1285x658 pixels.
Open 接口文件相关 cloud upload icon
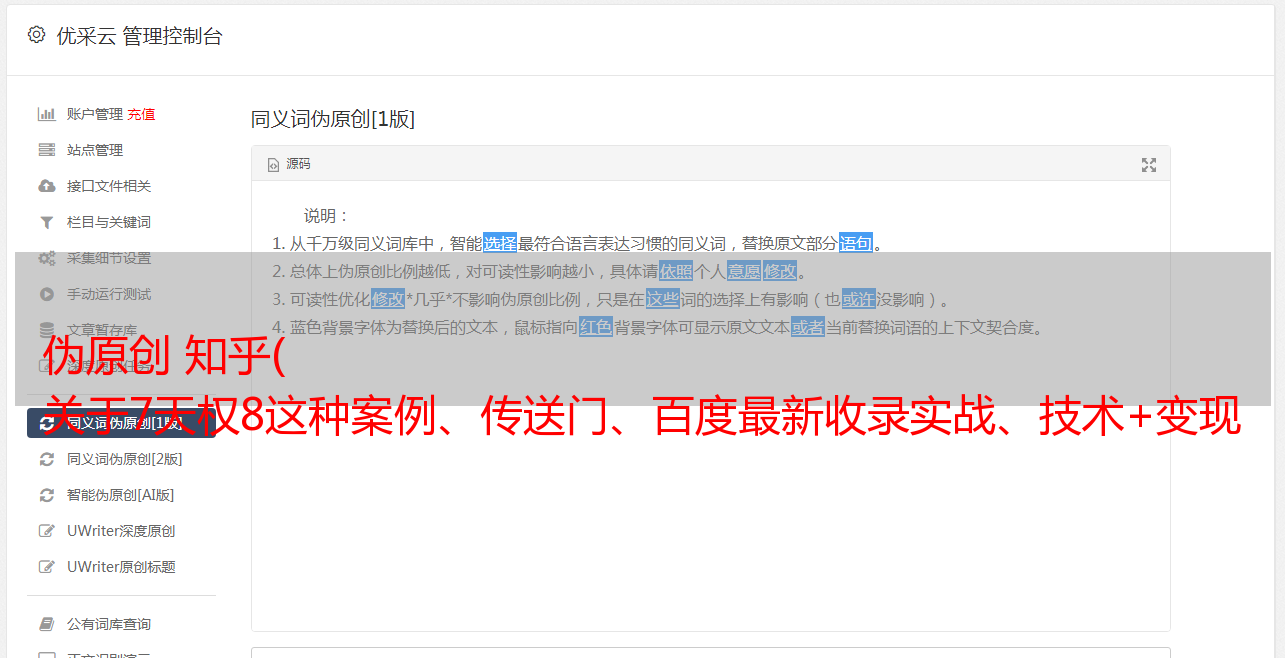[46, 186]
